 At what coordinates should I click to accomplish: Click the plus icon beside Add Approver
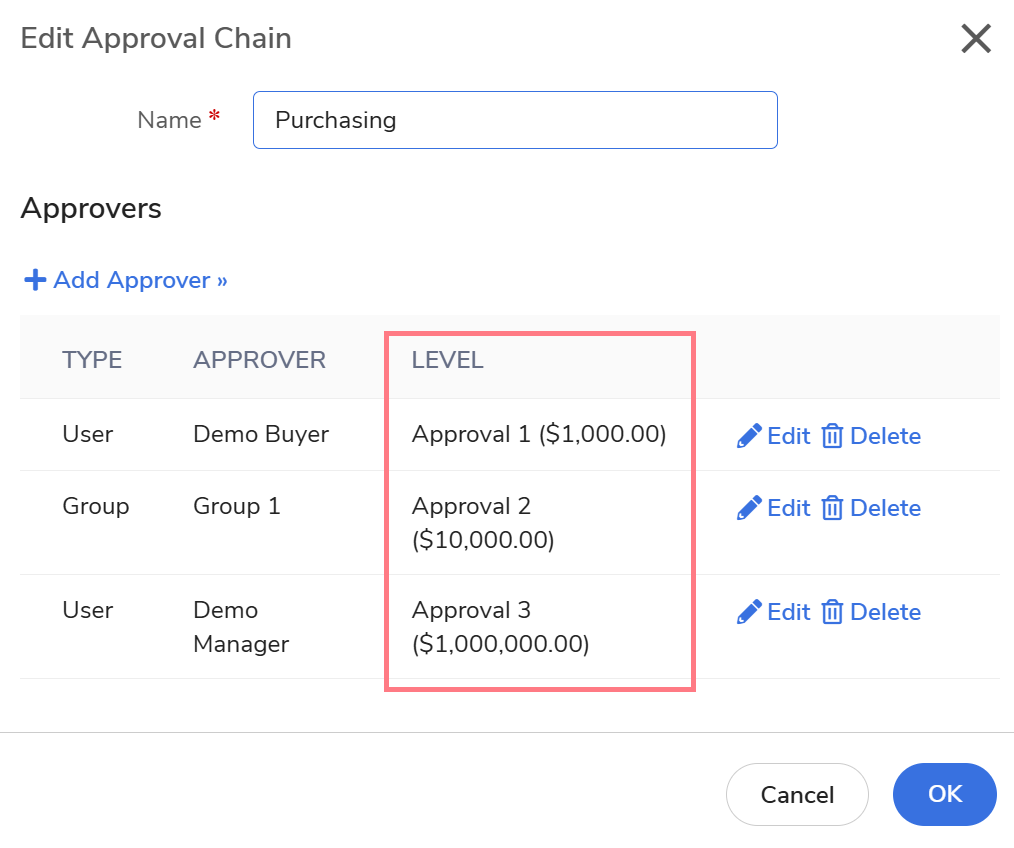click(x=35, y=280)
